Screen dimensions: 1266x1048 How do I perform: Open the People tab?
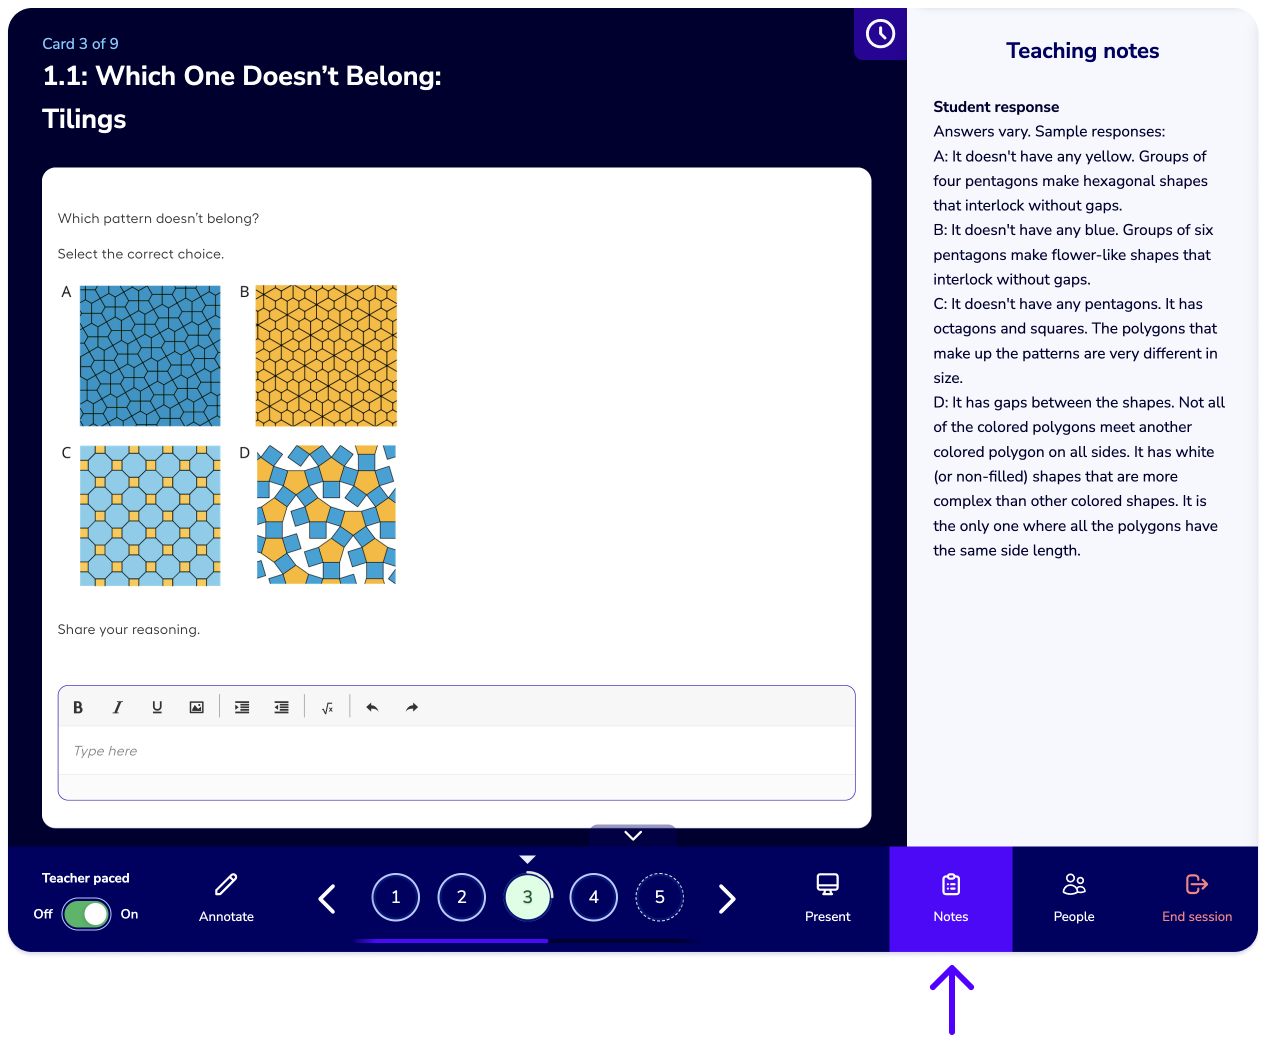click(x=1074, y=899)
